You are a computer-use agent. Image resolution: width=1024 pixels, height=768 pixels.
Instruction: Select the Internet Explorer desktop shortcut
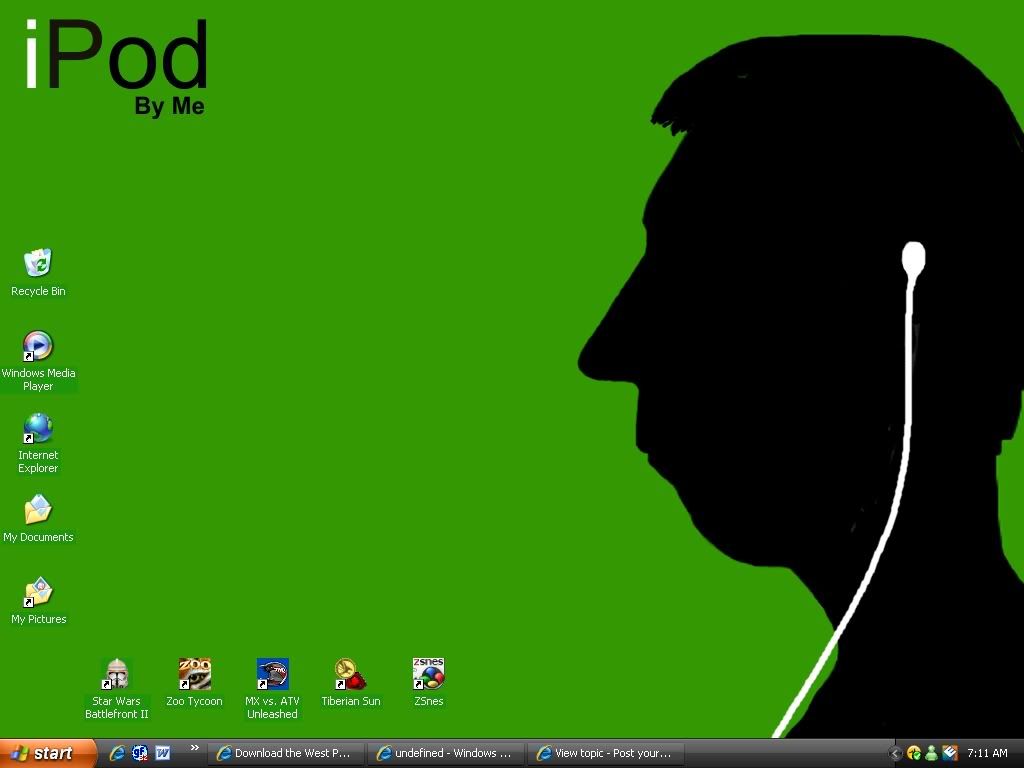pyautogui.click(x=38, y=428)
